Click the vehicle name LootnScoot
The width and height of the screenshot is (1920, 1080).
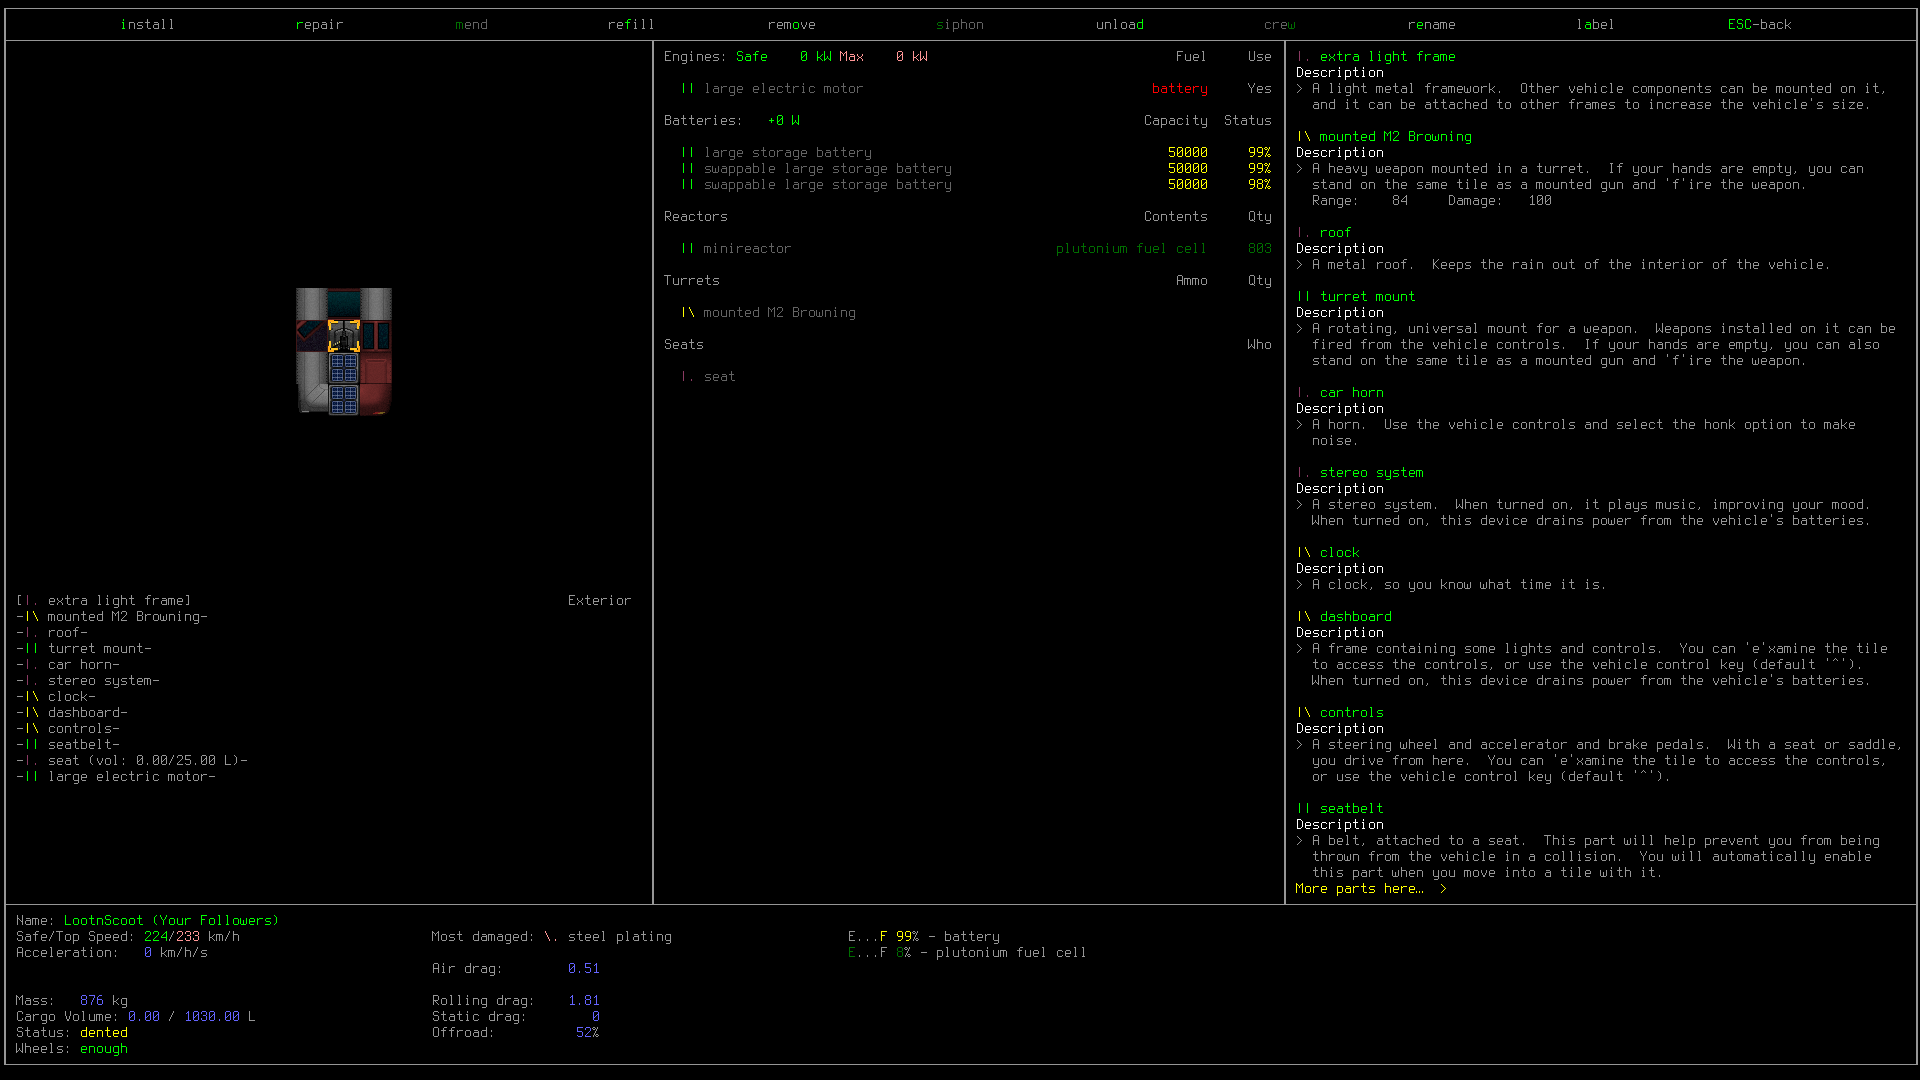[x=104, y=921]
